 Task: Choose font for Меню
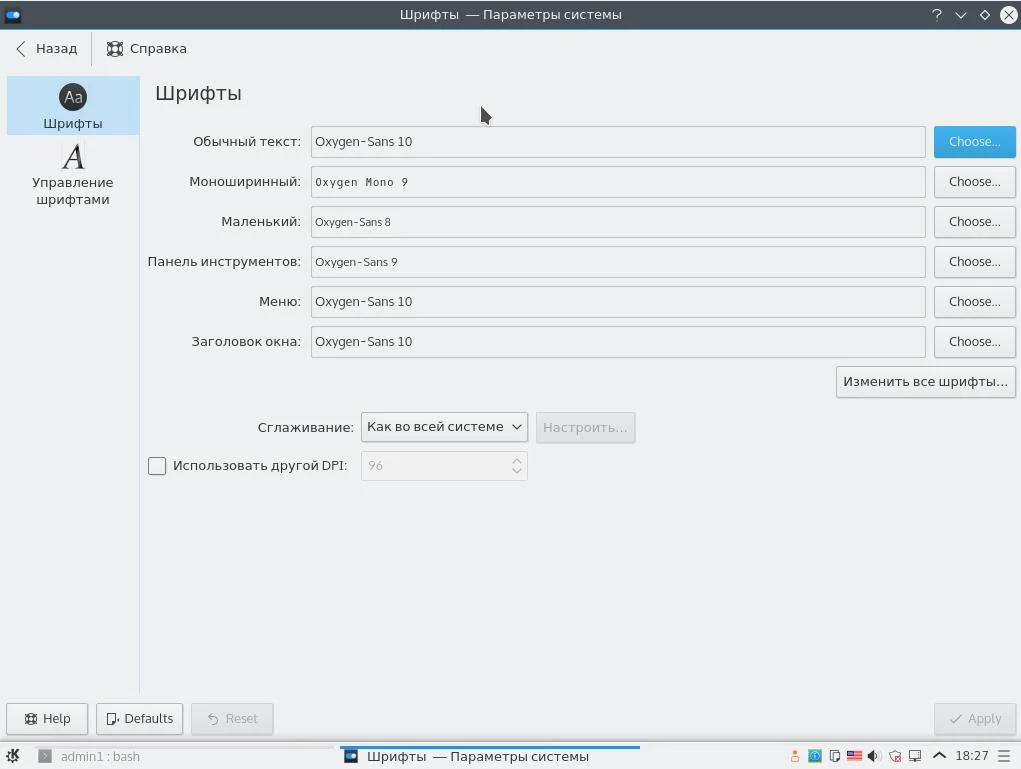click(974, 302)
